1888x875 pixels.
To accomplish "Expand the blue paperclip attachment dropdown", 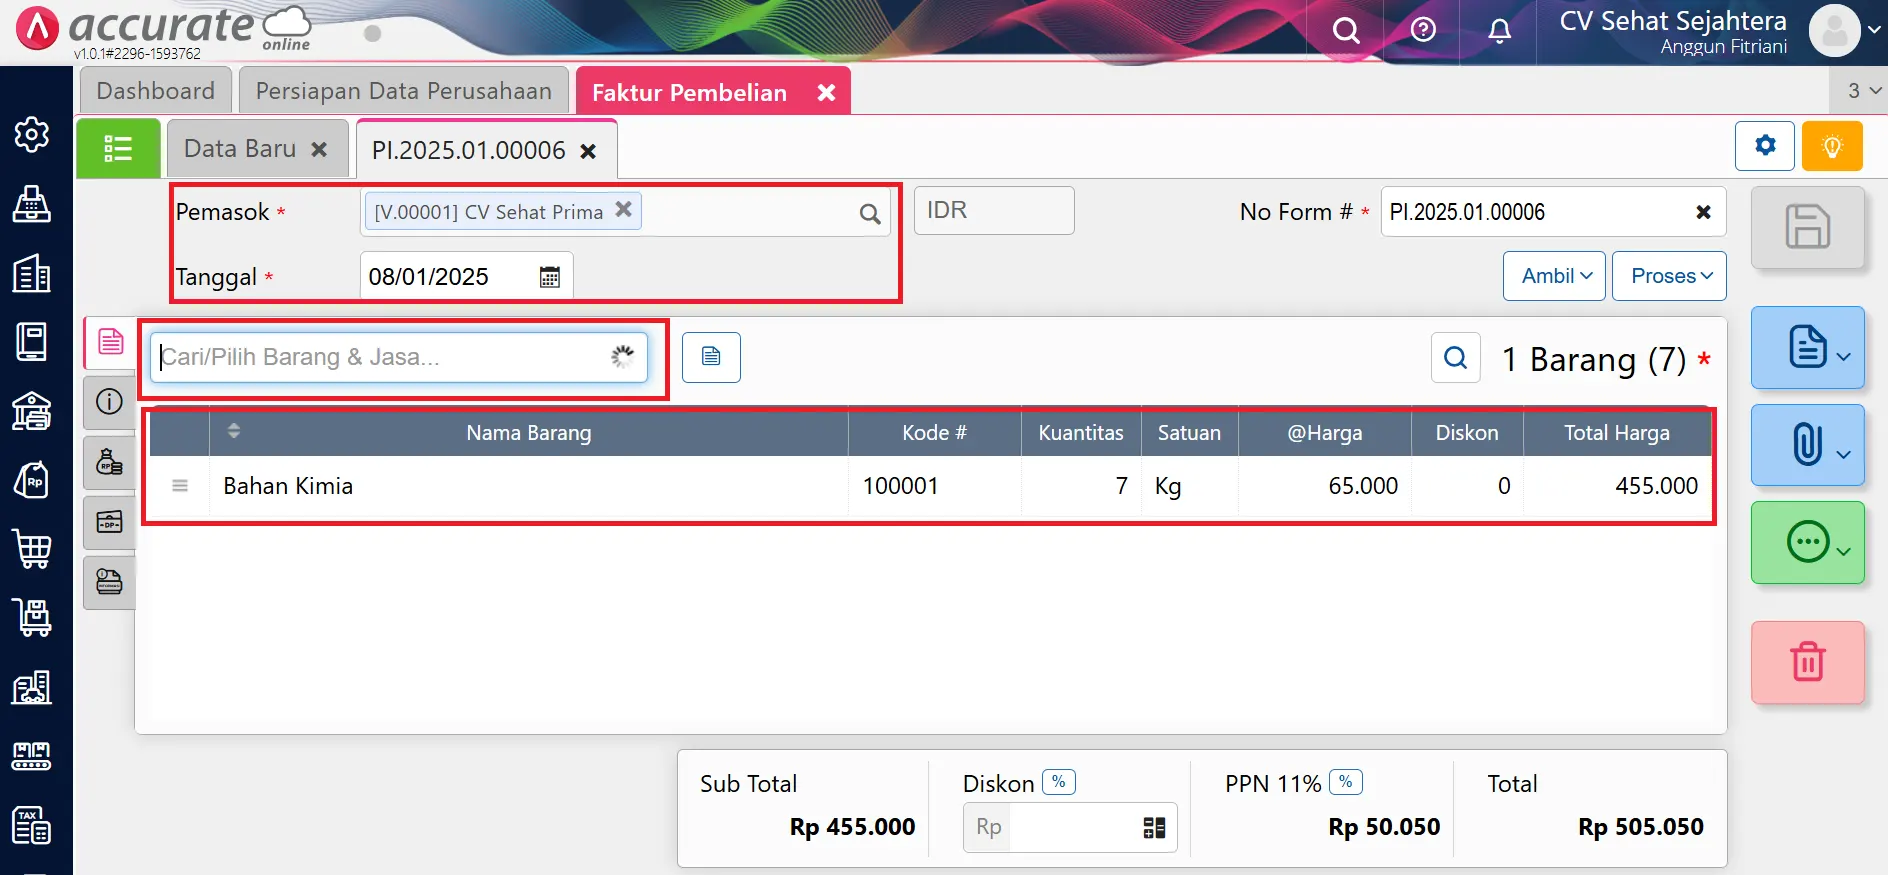I will [1807, 445].
